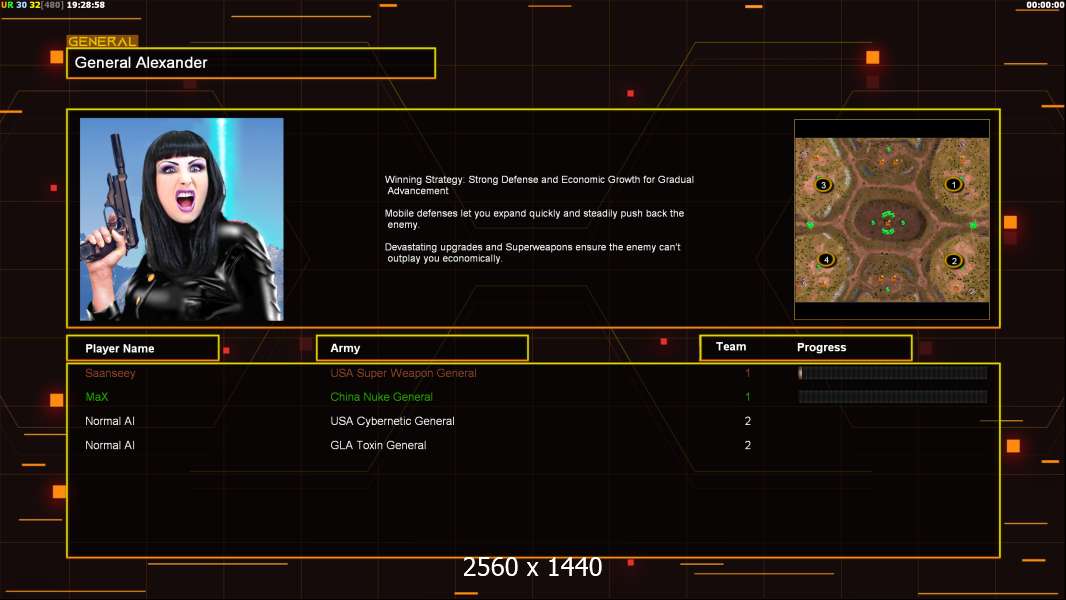Screen dimensions: 1066x600
Task: Click team number for MaX
Action: [x=747, y=397]
